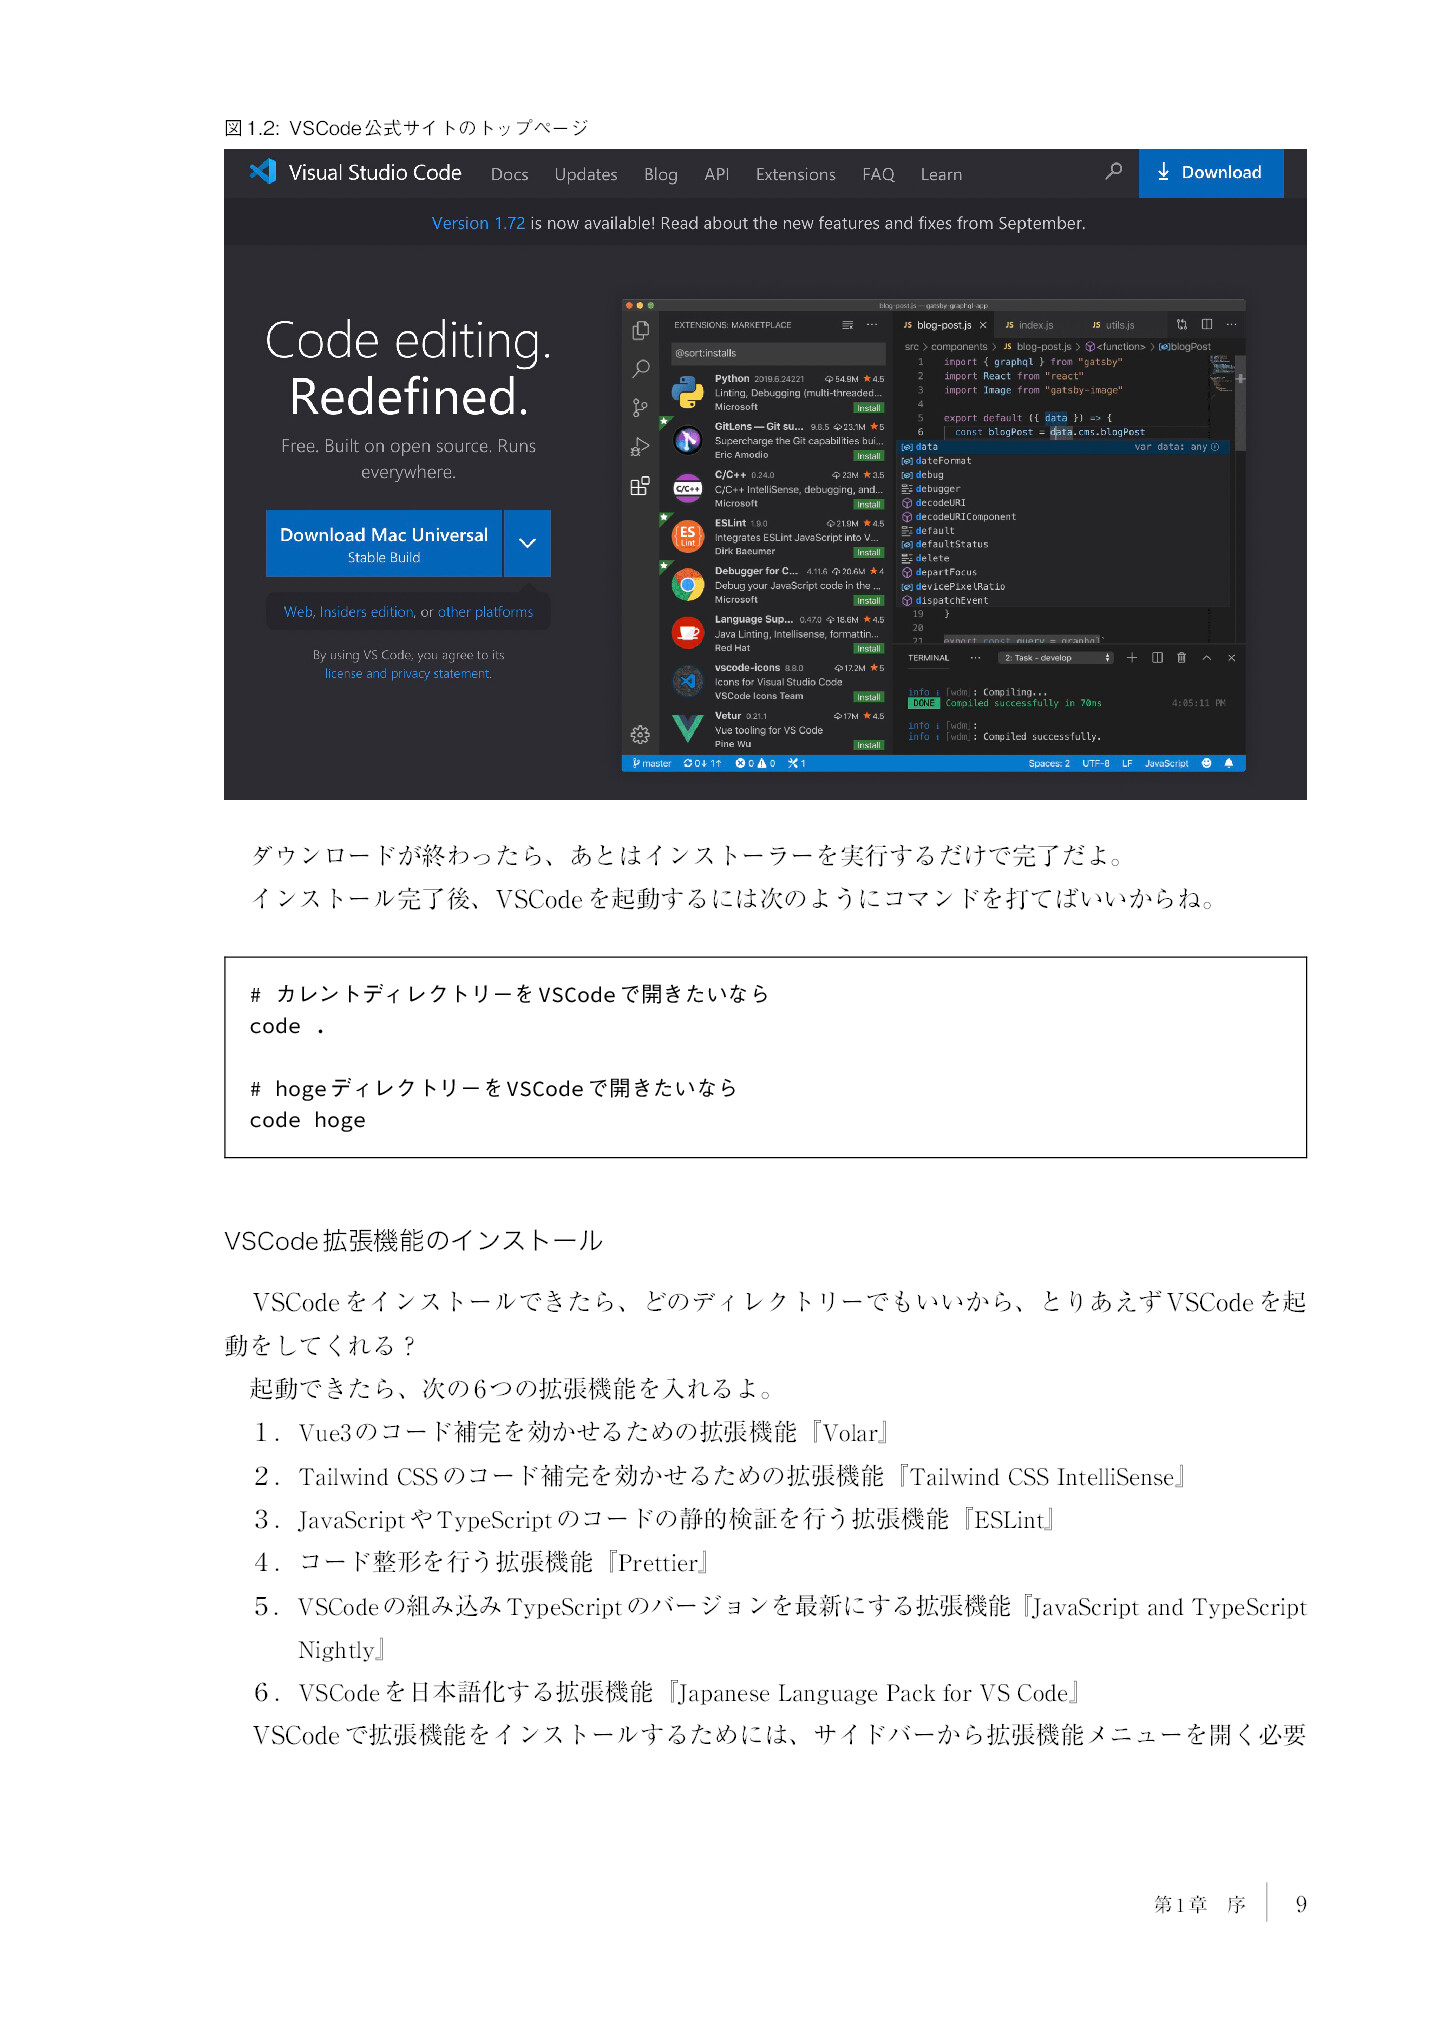Open the Explorer files icon in activity bar
1433x2024 pixels.
(641, 331)
